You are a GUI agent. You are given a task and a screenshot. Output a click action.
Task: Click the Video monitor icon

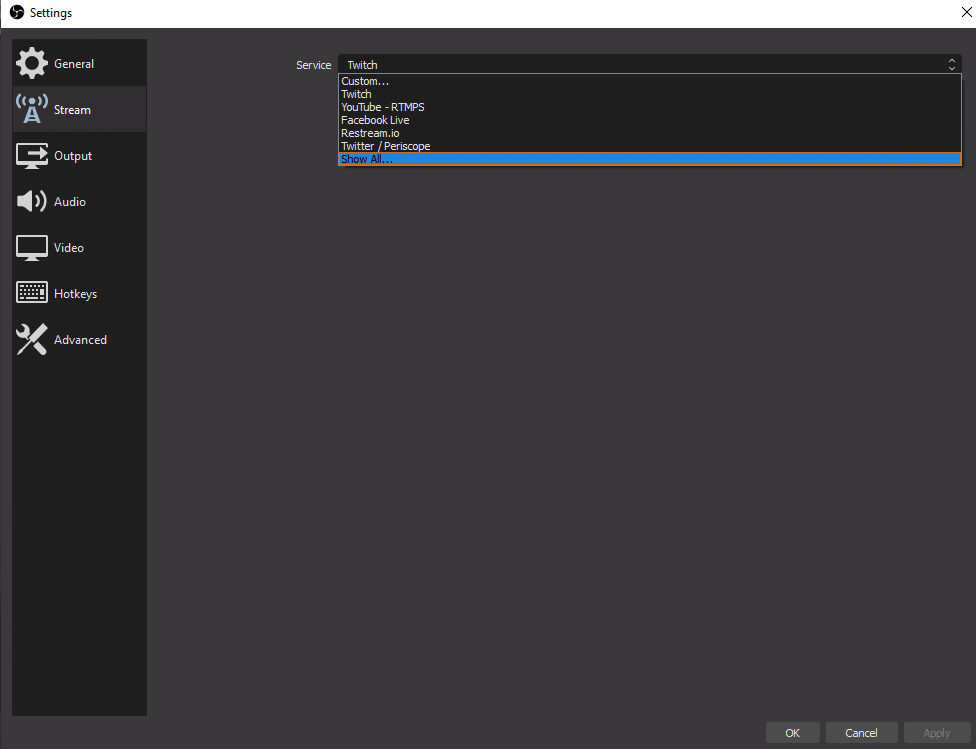tap(32, 248)
